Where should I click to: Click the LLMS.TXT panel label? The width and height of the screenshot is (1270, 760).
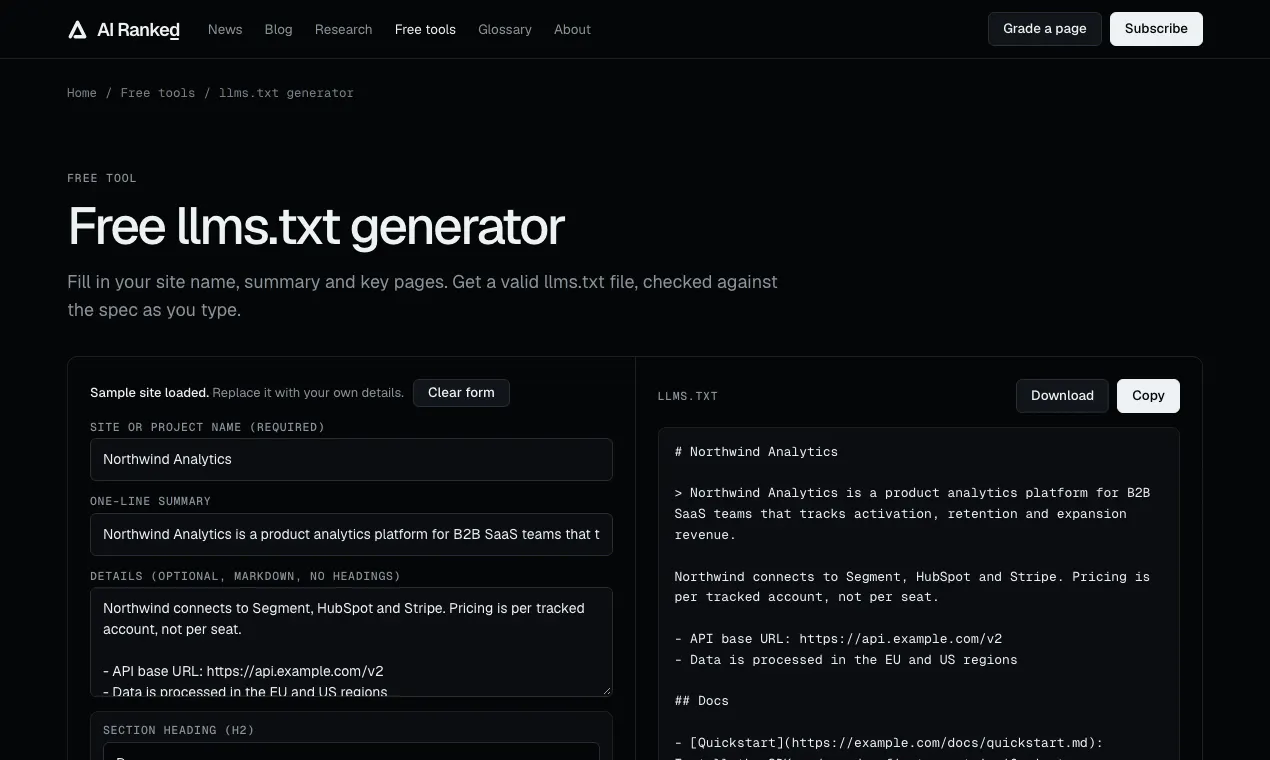click(x=688, y=396)
